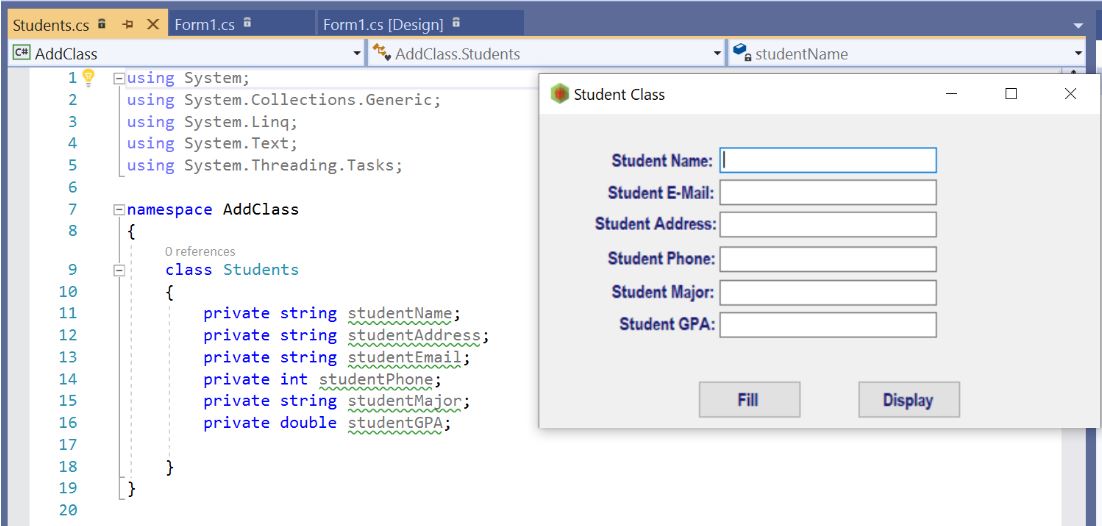
Task: Click the pin icon on Students.cs tab
Action: click(128, 25)
